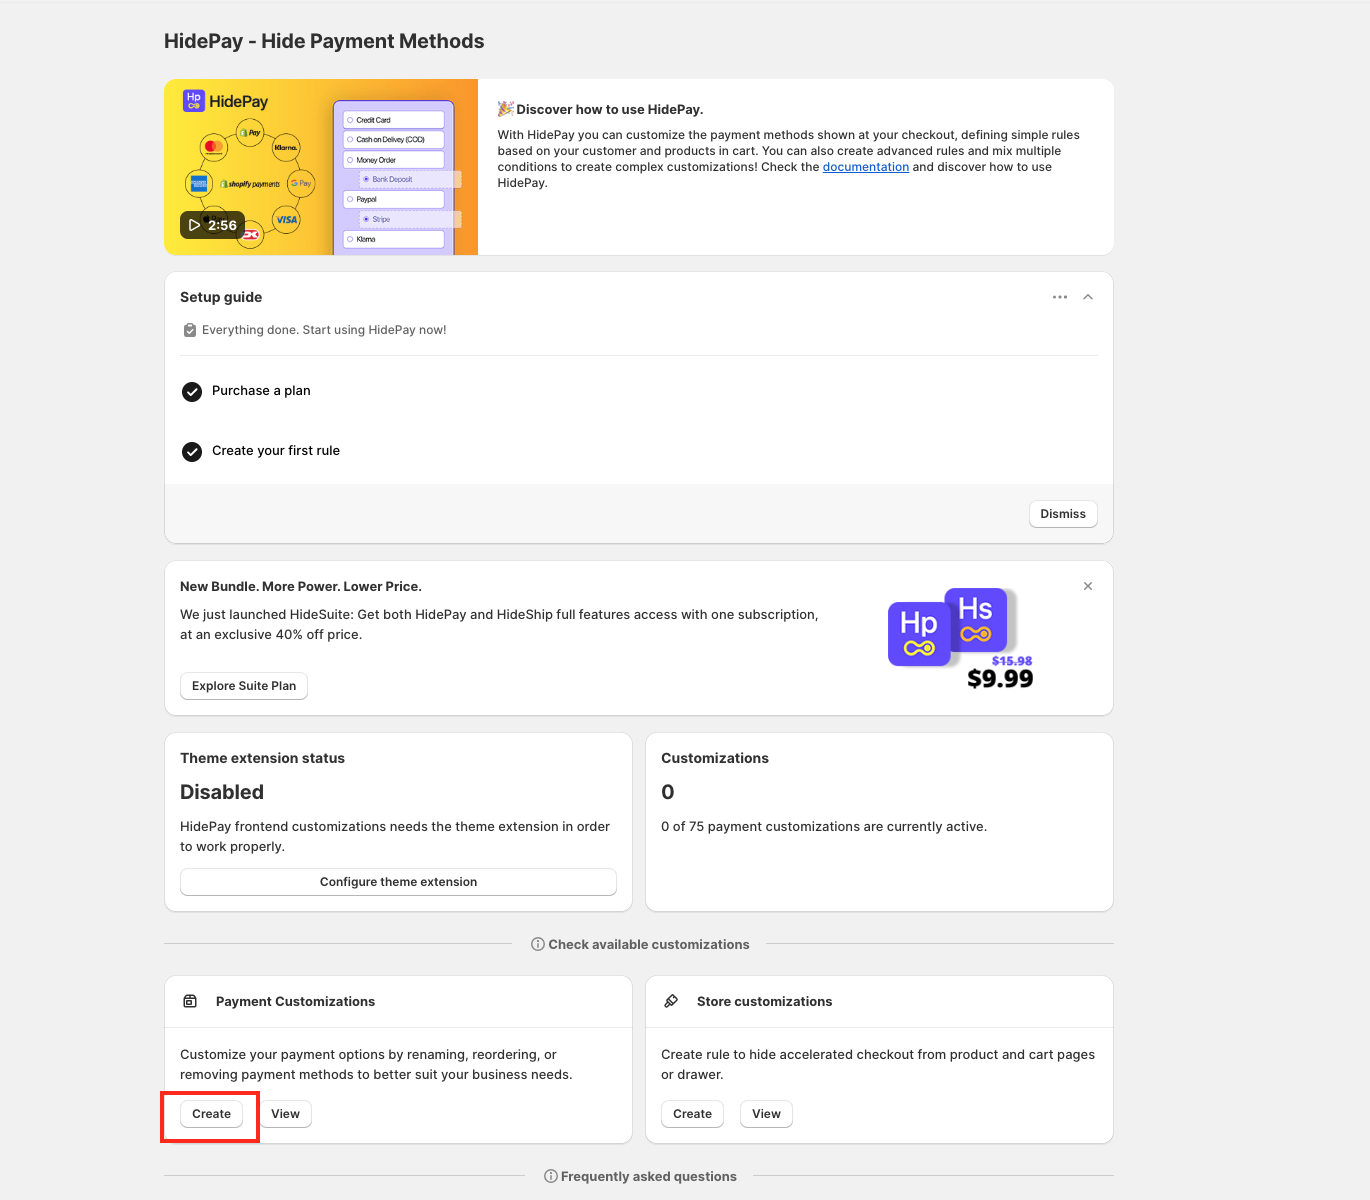The width and height of the screenshot is (1370, 1200).
Task: Click the $9.99 bundle price
Action: click(x=1000, y=679)
